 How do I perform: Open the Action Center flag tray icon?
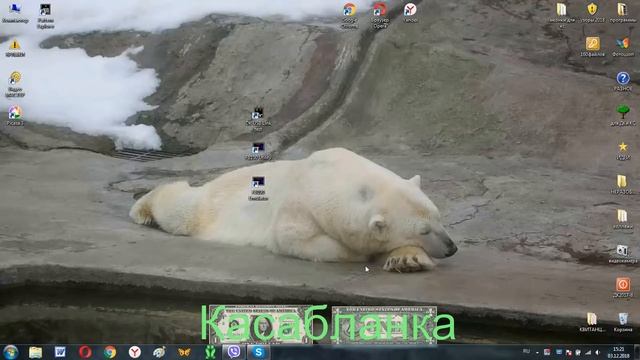pyautogui.click(x=569, y=352)
